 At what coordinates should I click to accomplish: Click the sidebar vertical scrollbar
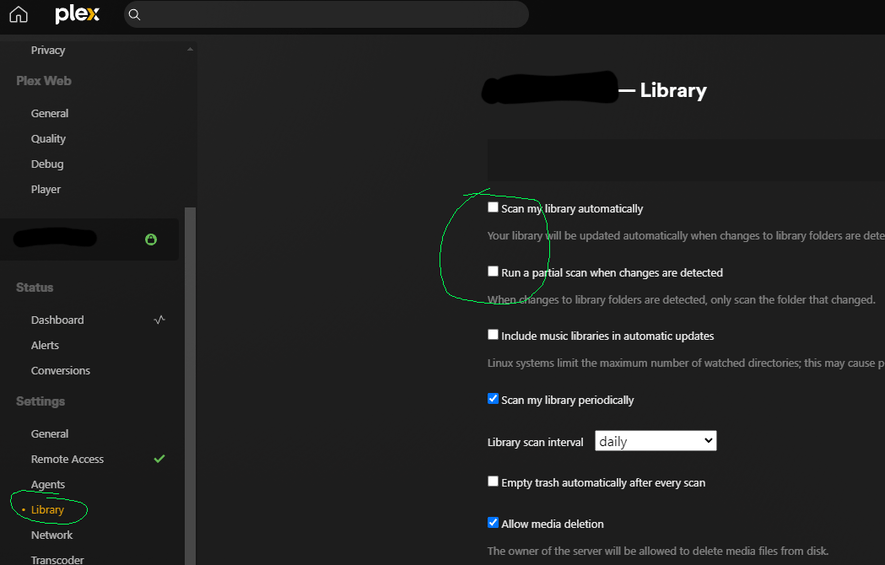click(190, 386)
